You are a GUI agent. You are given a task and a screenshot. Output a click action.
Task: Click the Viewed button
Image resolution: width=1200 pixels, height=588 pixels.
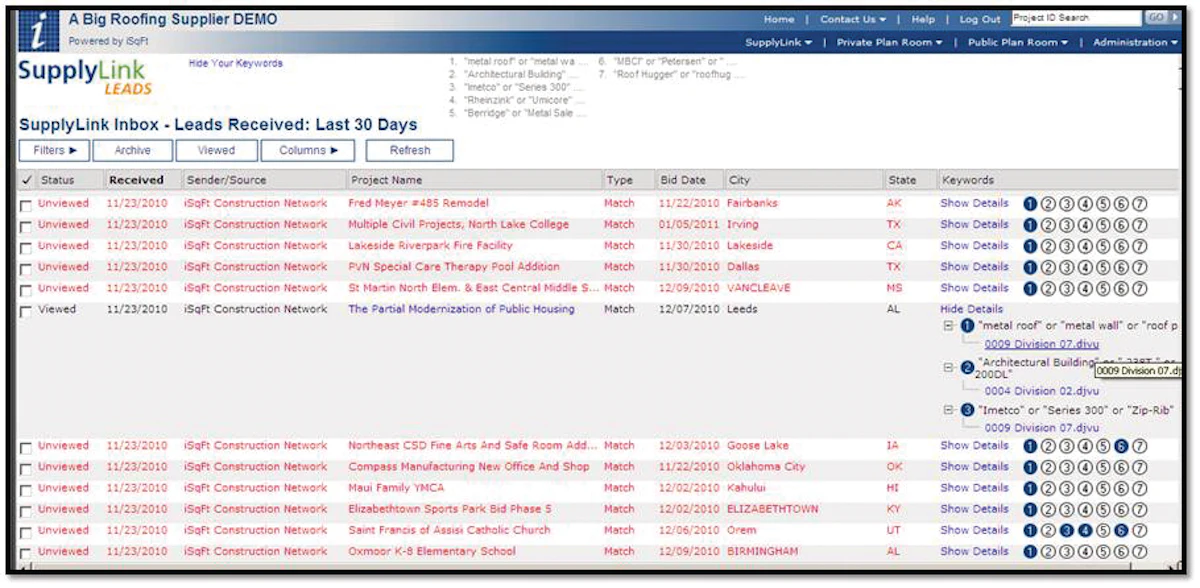pyautogui.click(x=216, y=150)
